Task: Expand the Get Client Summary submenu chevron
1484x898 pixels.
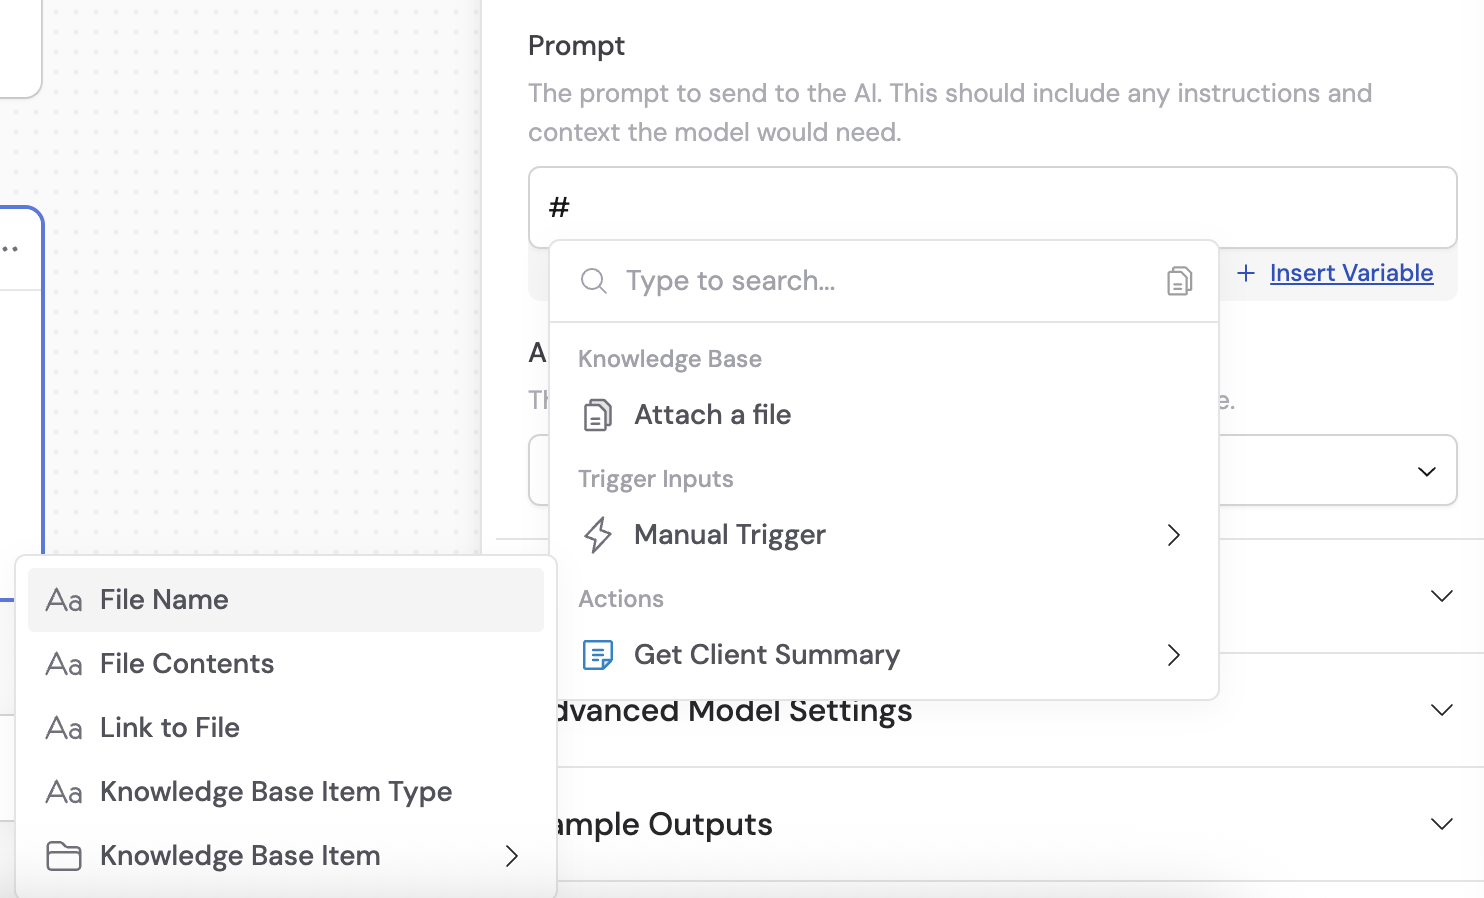Action: pos(1173,656)
